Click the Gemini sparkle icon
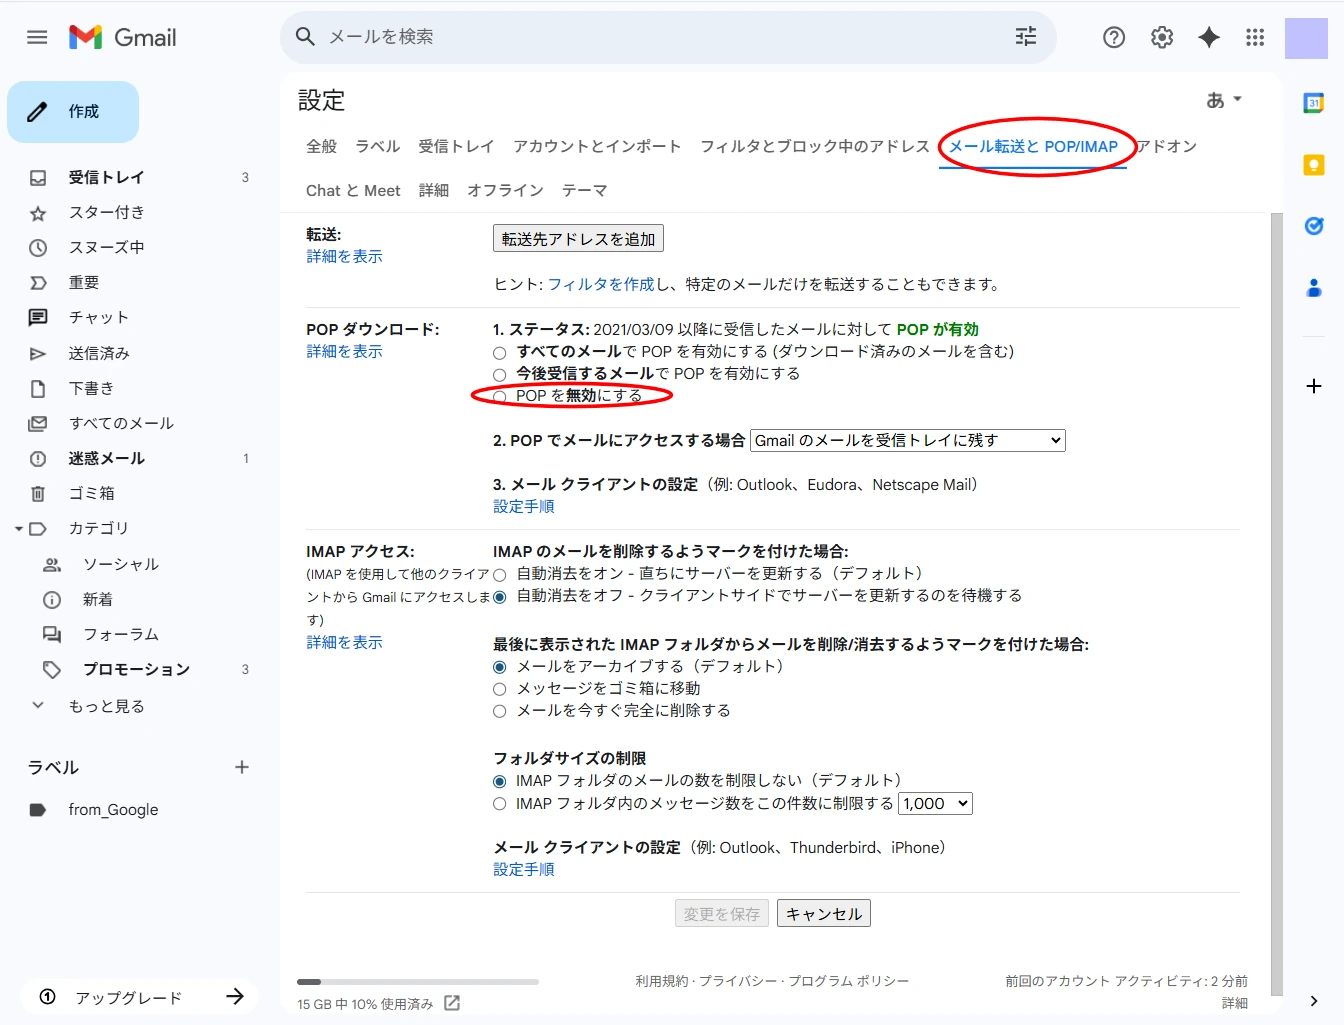The width and height of the screenshot is (1344, 1025). tap(1209, 37)
